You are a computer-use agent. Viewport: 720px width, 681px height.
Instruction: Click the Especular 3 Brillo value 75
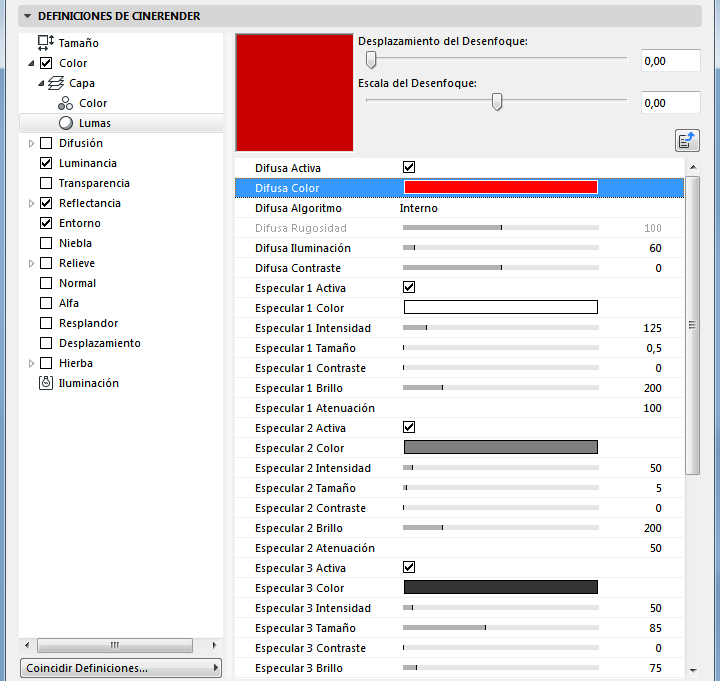[656, 668]
